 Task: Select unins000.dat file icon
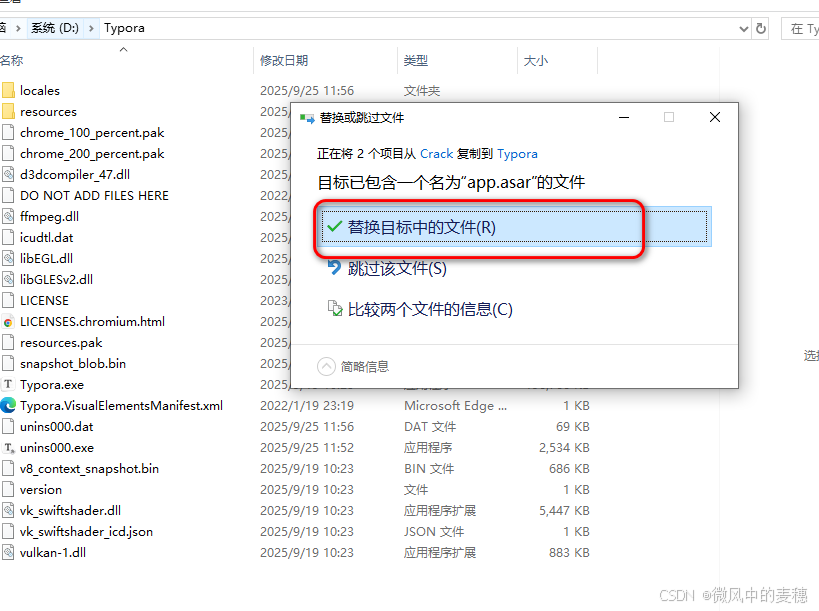pyautogui.click(x=8, y=426)
